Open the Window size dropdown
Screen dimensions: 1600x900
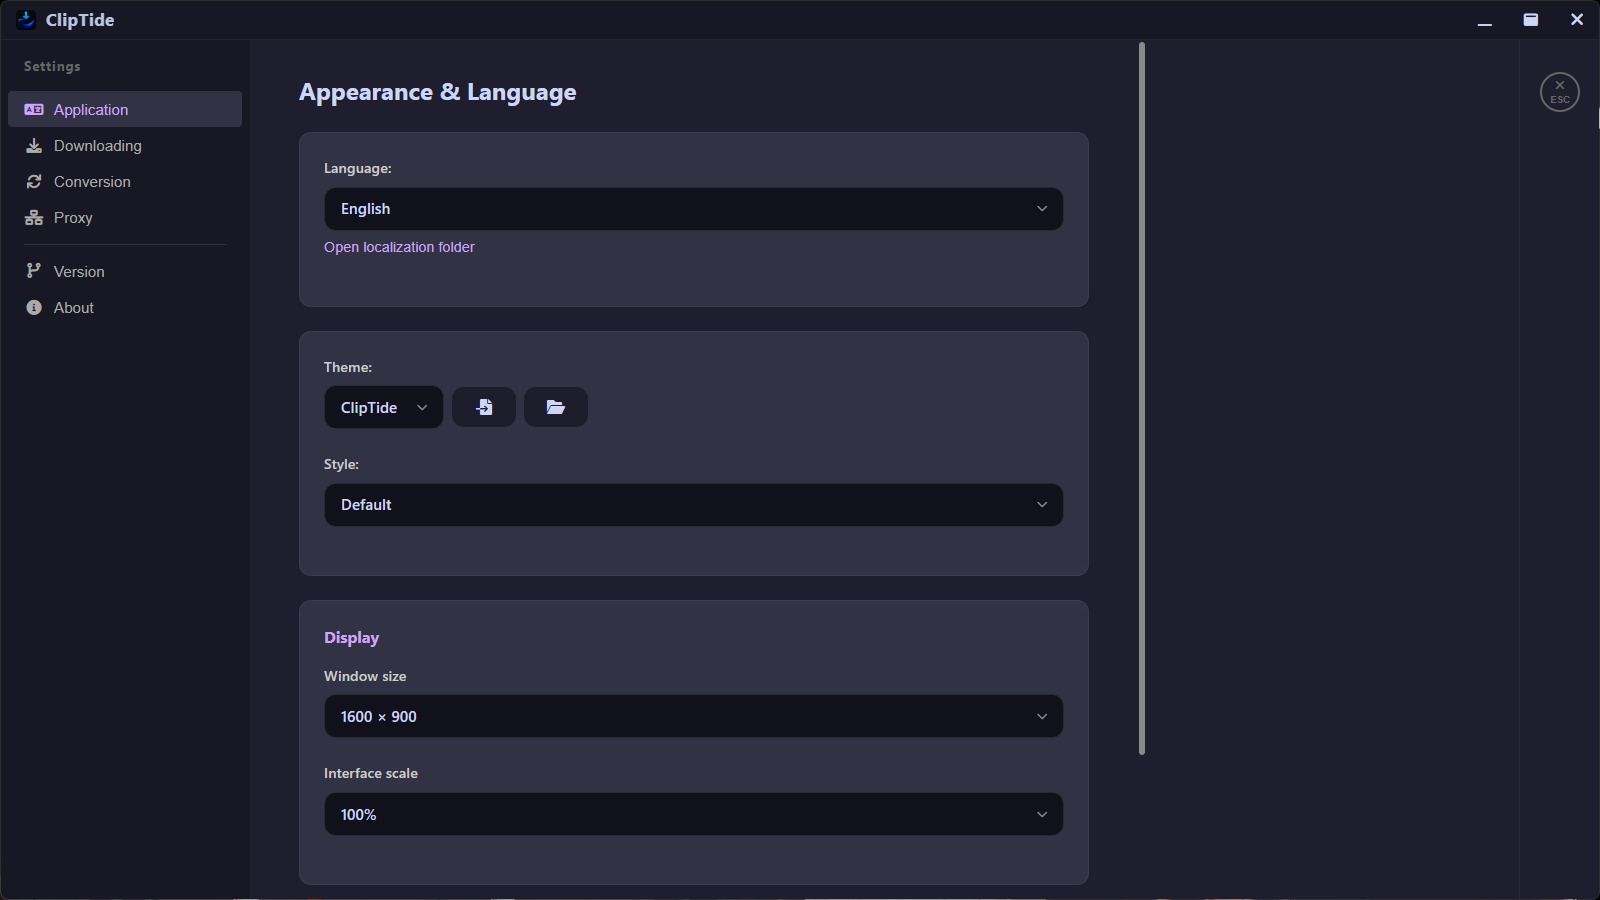click(693, 716)
